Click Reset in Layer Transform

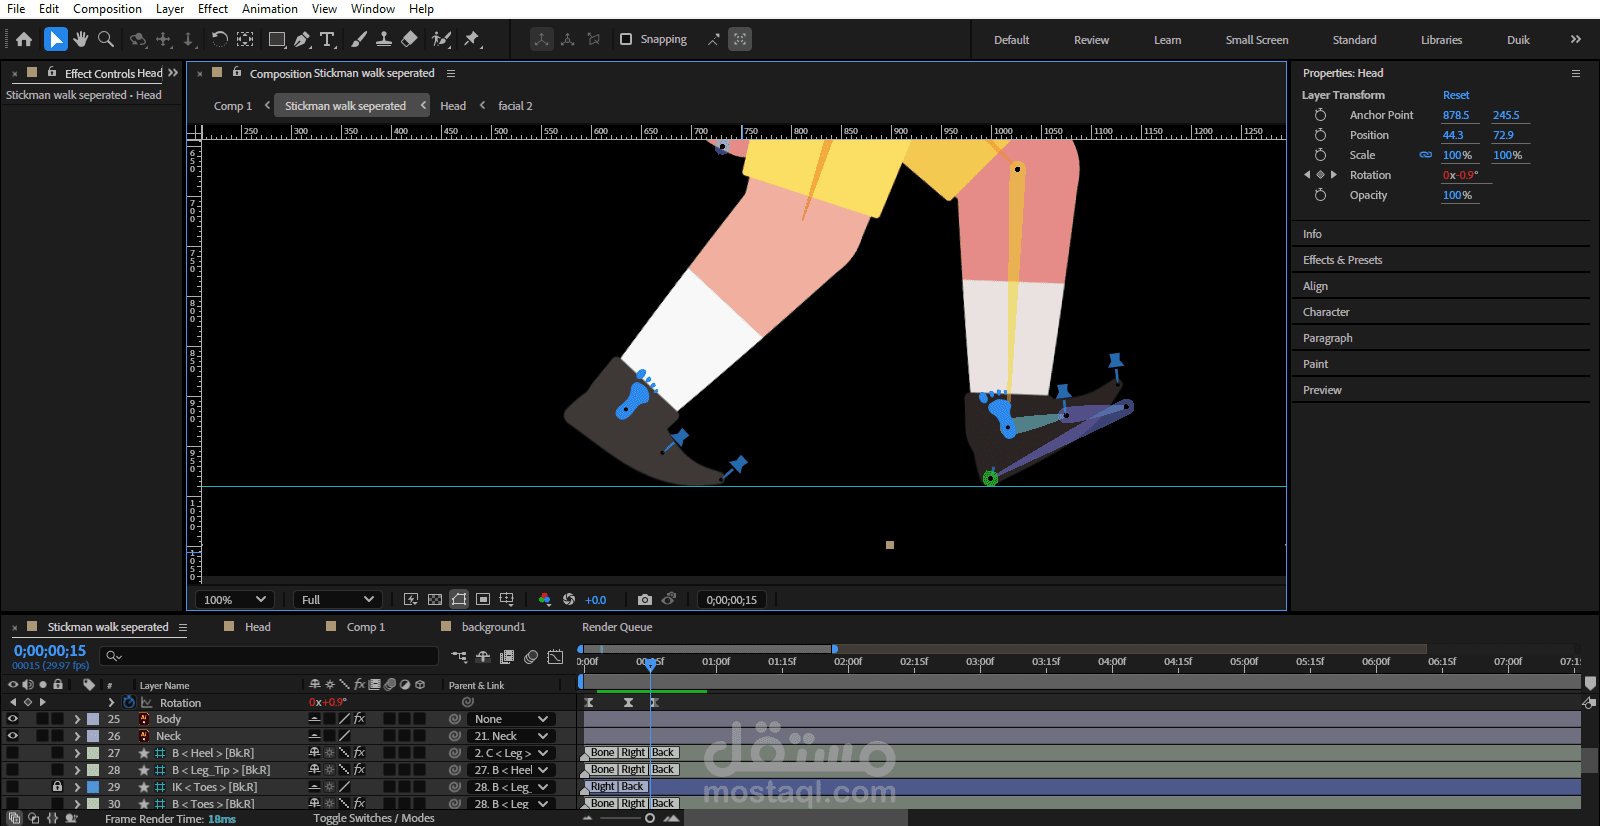point(1456,95)
